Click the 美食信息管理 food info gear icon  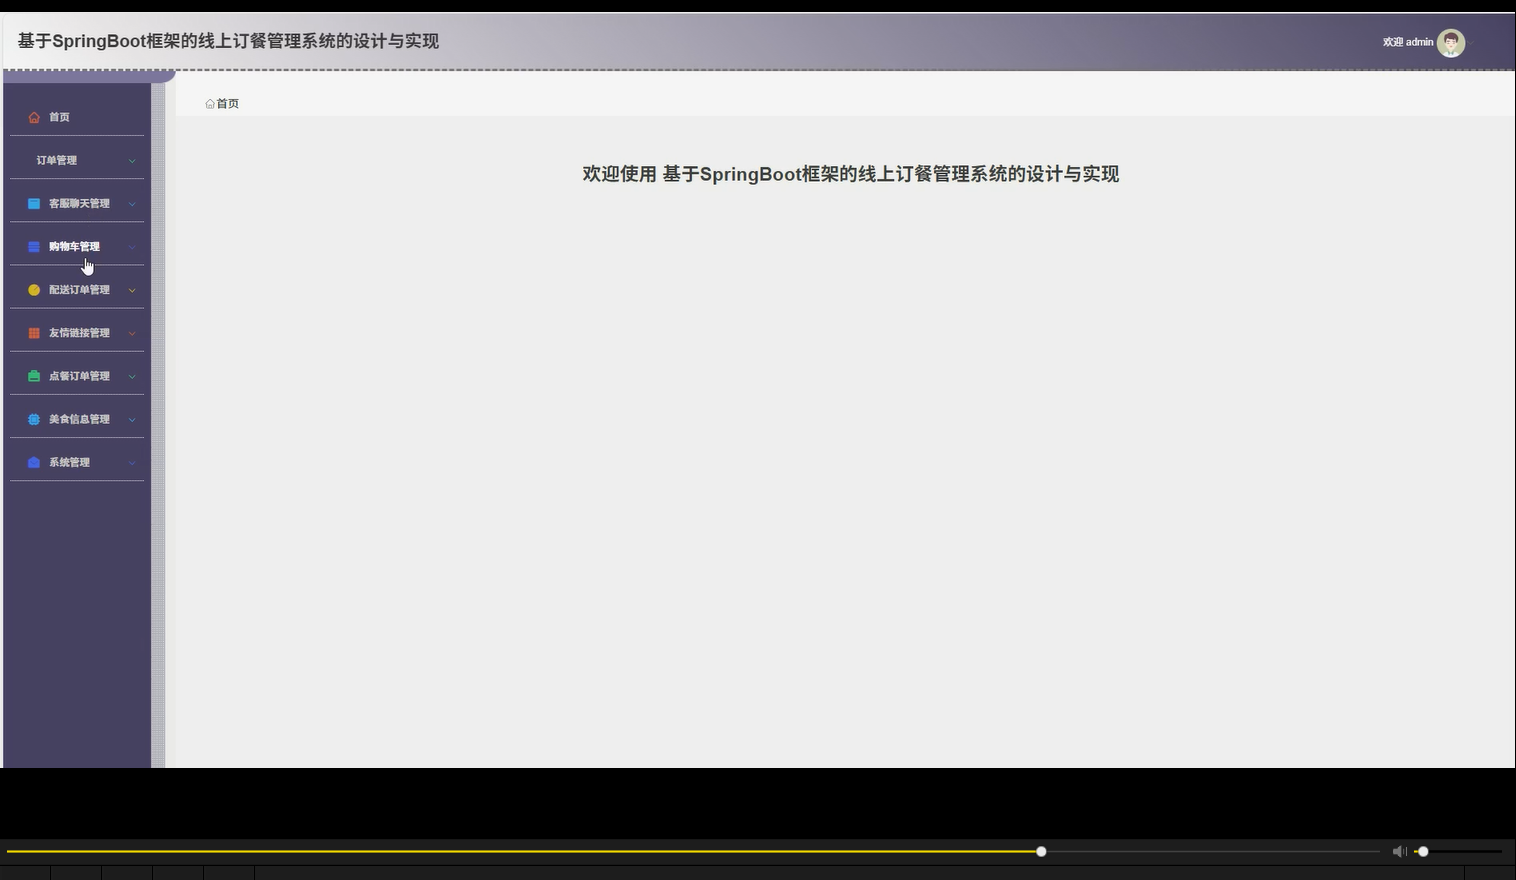click(x=33, y=418)
